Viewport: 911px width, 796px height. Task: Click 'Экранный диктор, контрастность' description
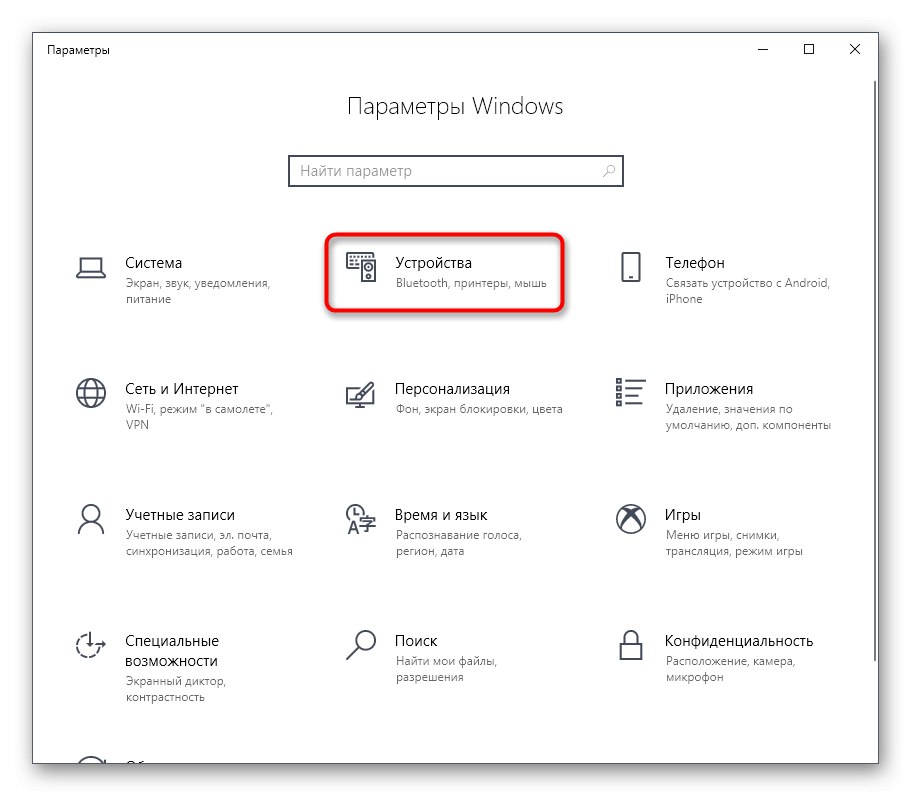176,689
